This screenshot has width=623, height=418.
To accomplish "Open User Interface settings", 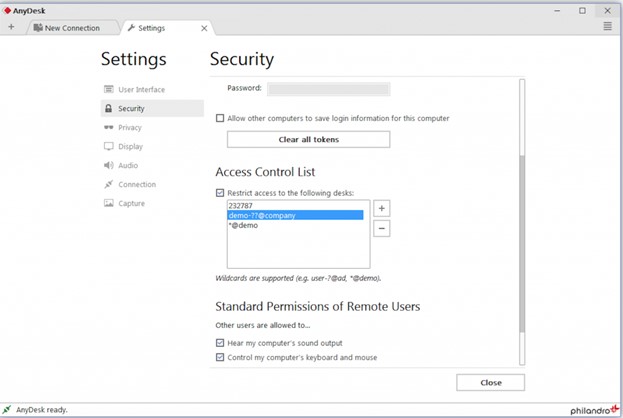I will coord(152,89).
